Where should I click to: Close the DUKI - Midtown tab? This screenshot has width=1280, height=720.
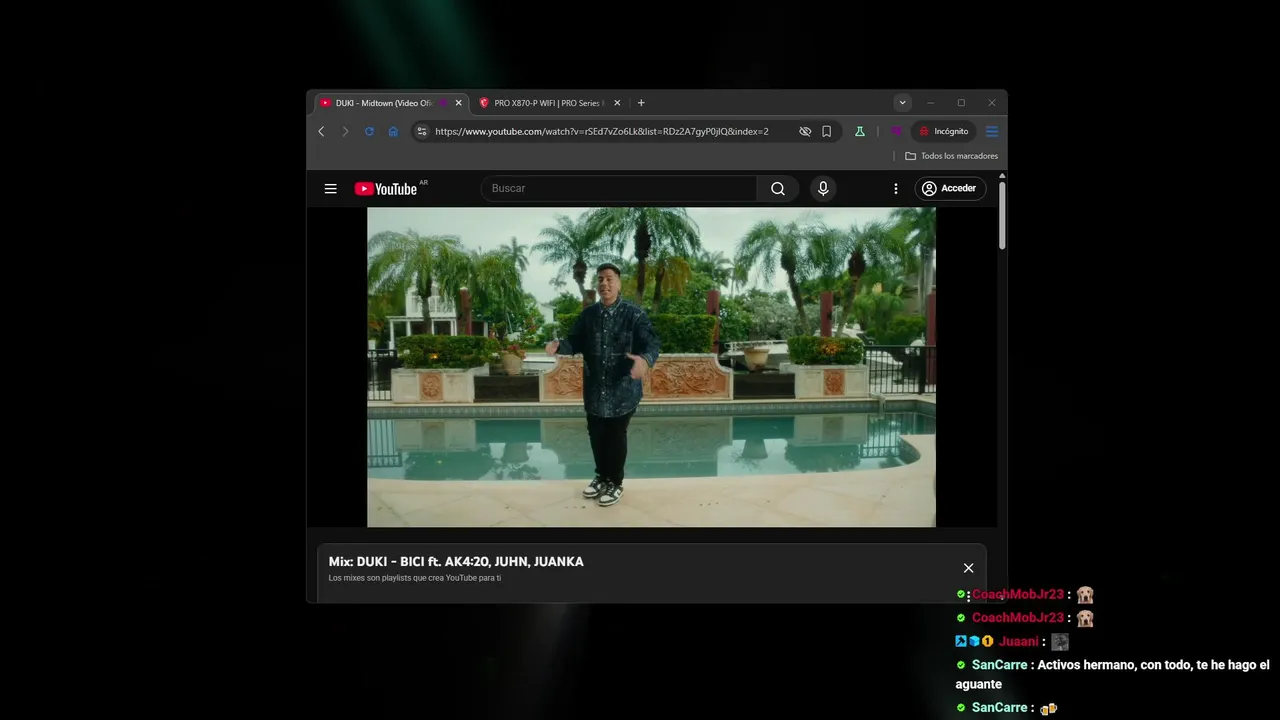click(459, 103)
